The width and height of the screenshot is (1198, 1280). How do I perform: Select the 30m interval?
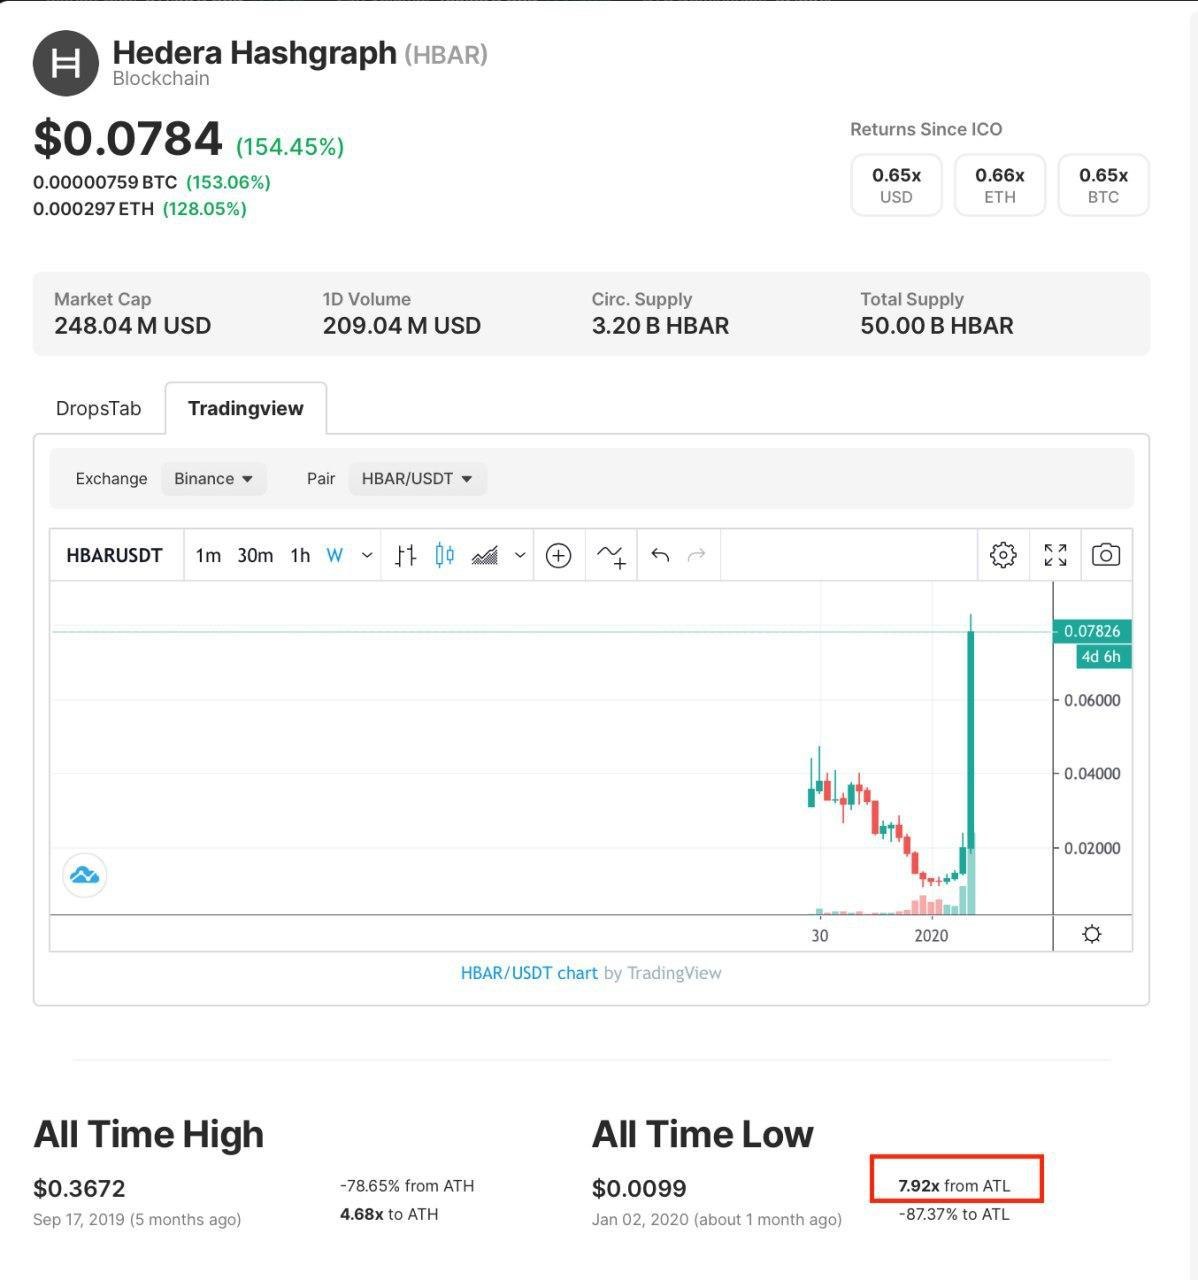pyautogui.click(x=255, y=555)
